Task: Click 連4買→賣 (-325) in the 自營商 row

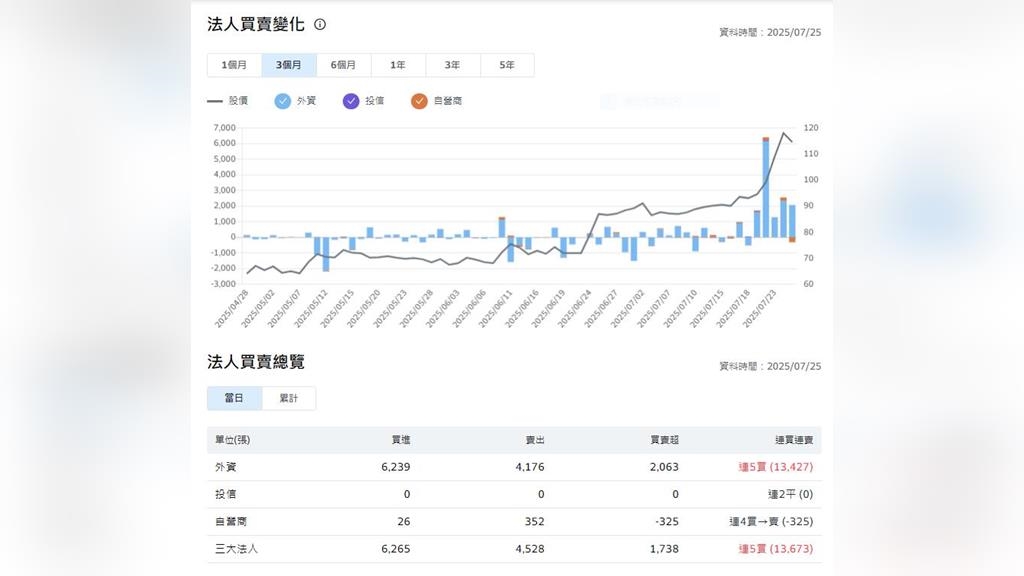Action: pos(770,522)
